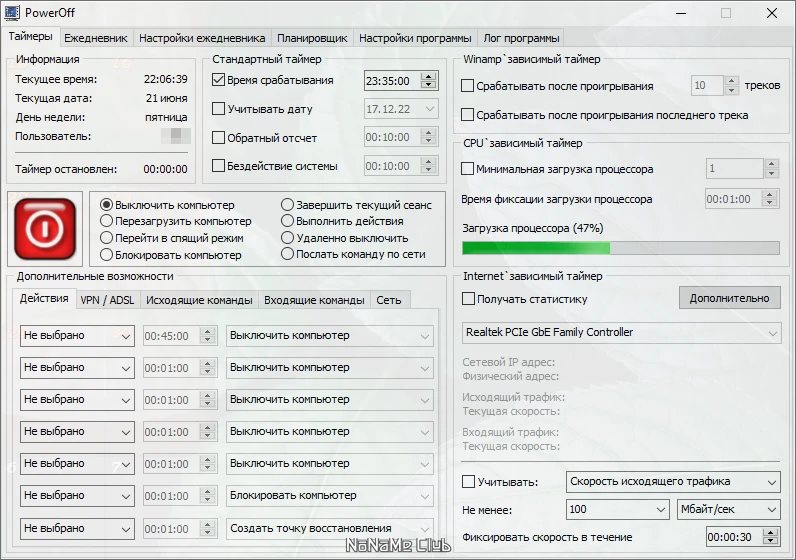The width and height of the screenshot is (796, 560).
Task: Click the processor fixation time 00:01:00 field
Action: pyautogui.click(x=733, y=199)
